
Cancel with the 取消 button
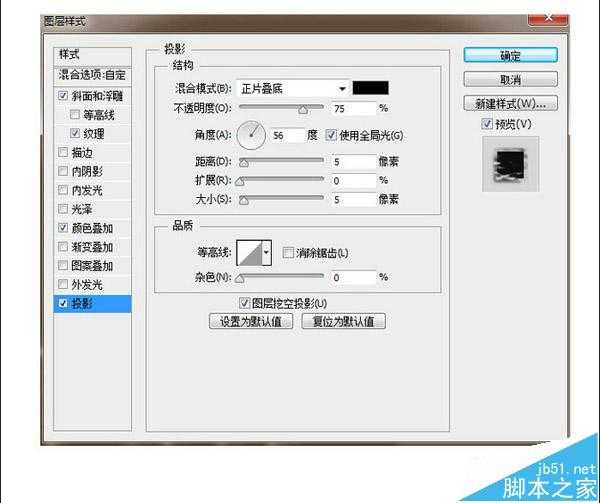510,80
